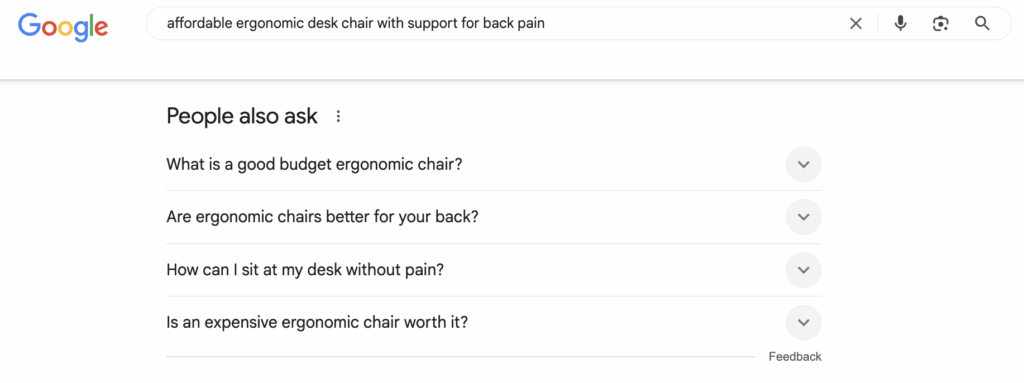Open search by image camera icon
Image resolution: width=1024 pixels, height=383 pixels.
940,24
